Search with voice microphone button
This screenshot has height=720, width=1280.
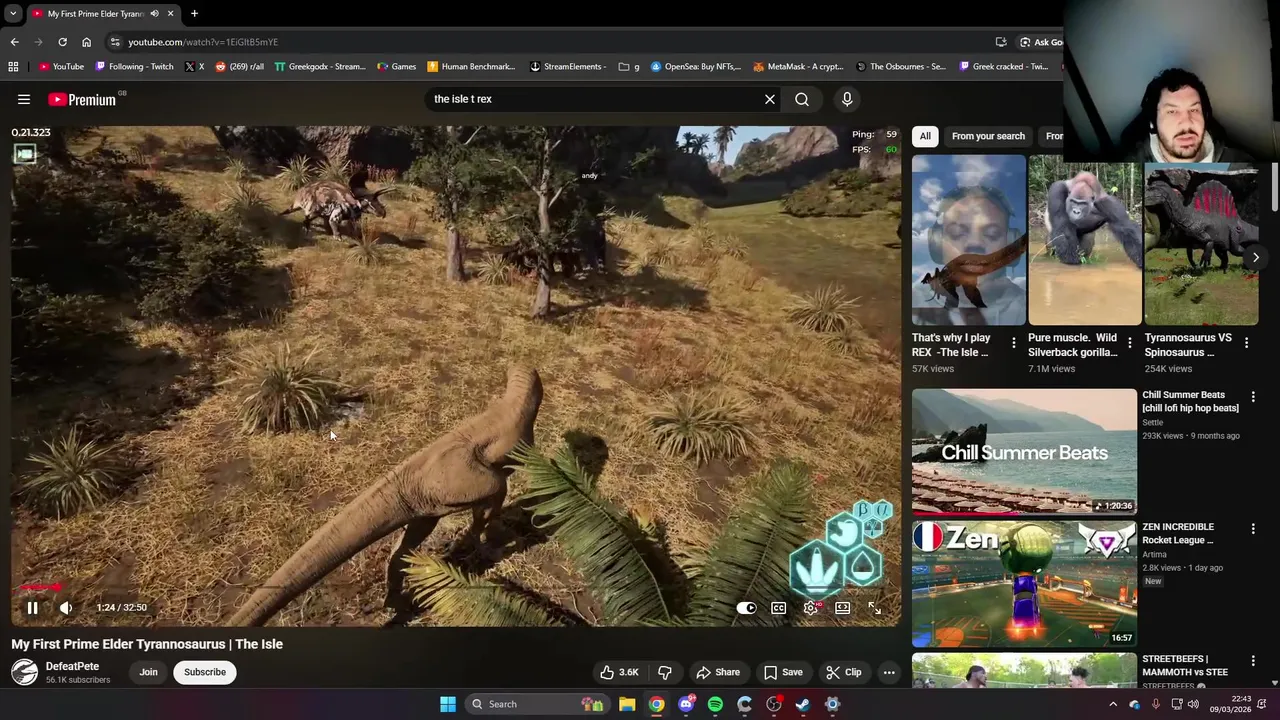click(x=847, y=99)
